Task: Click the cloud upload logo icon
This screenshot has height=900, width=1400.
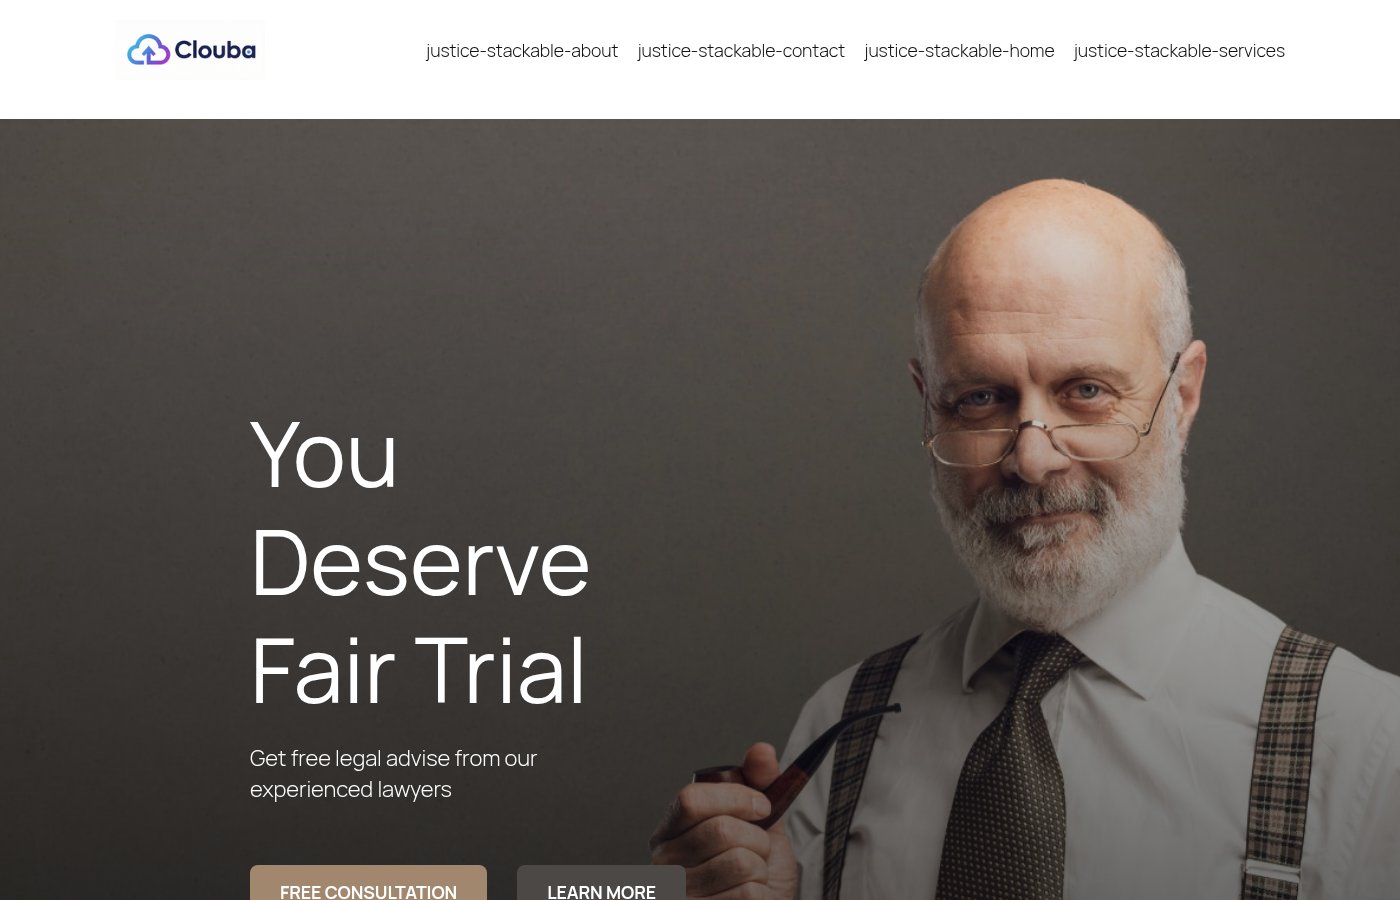Action: click(x=148, y=50)
